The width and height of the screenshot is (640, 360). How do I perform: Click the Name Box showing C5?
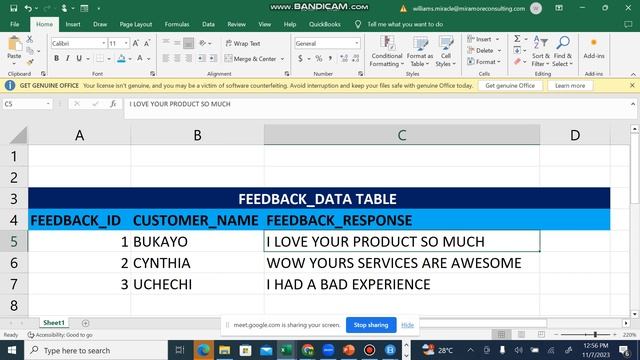(x=24, y=104)
